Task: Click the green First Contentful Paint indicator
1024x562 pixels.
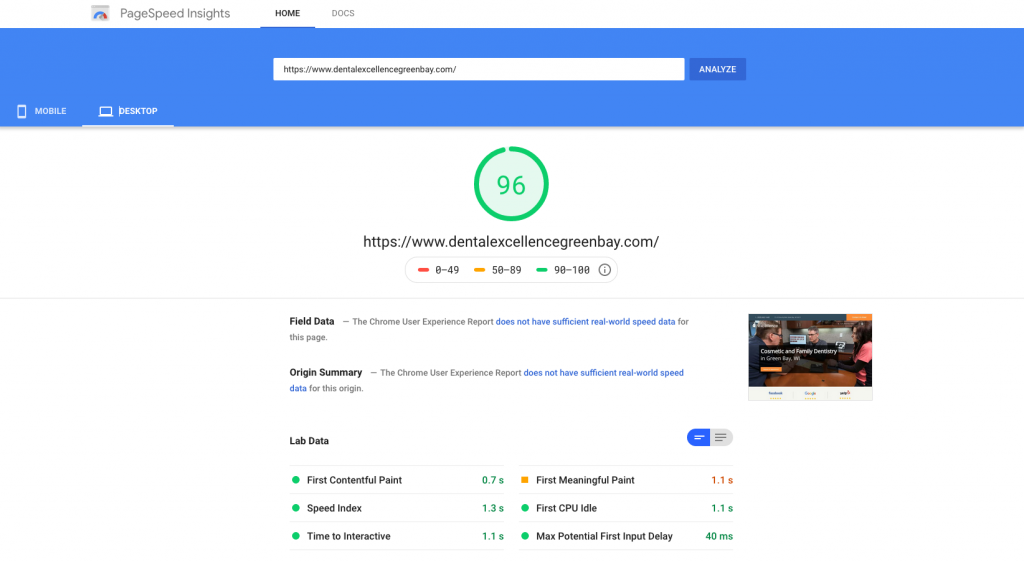Action: tap(296, 480)
